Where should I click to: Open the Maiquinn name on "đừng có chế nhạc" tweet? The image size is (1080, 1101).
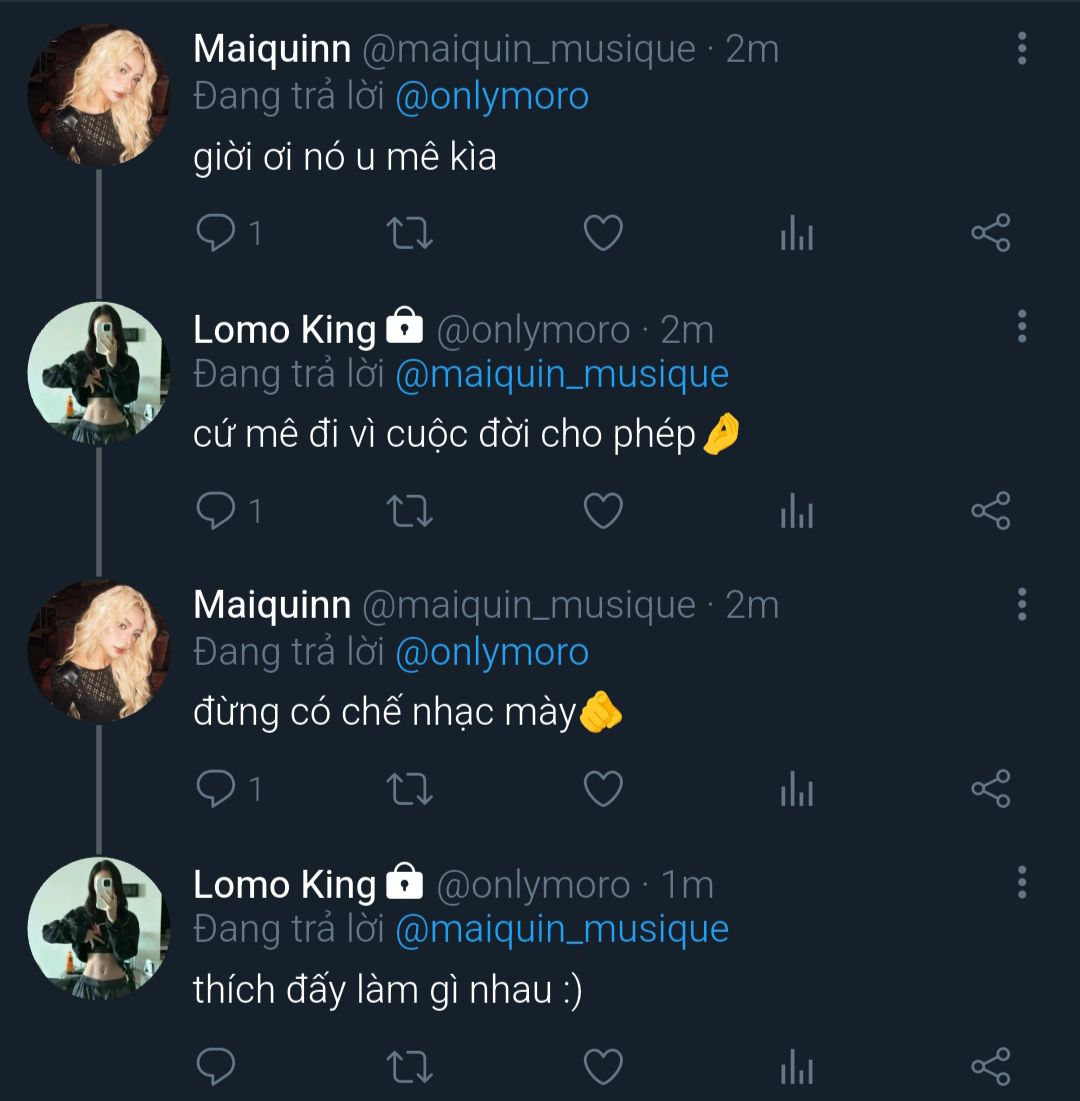[x=272, y=604]
